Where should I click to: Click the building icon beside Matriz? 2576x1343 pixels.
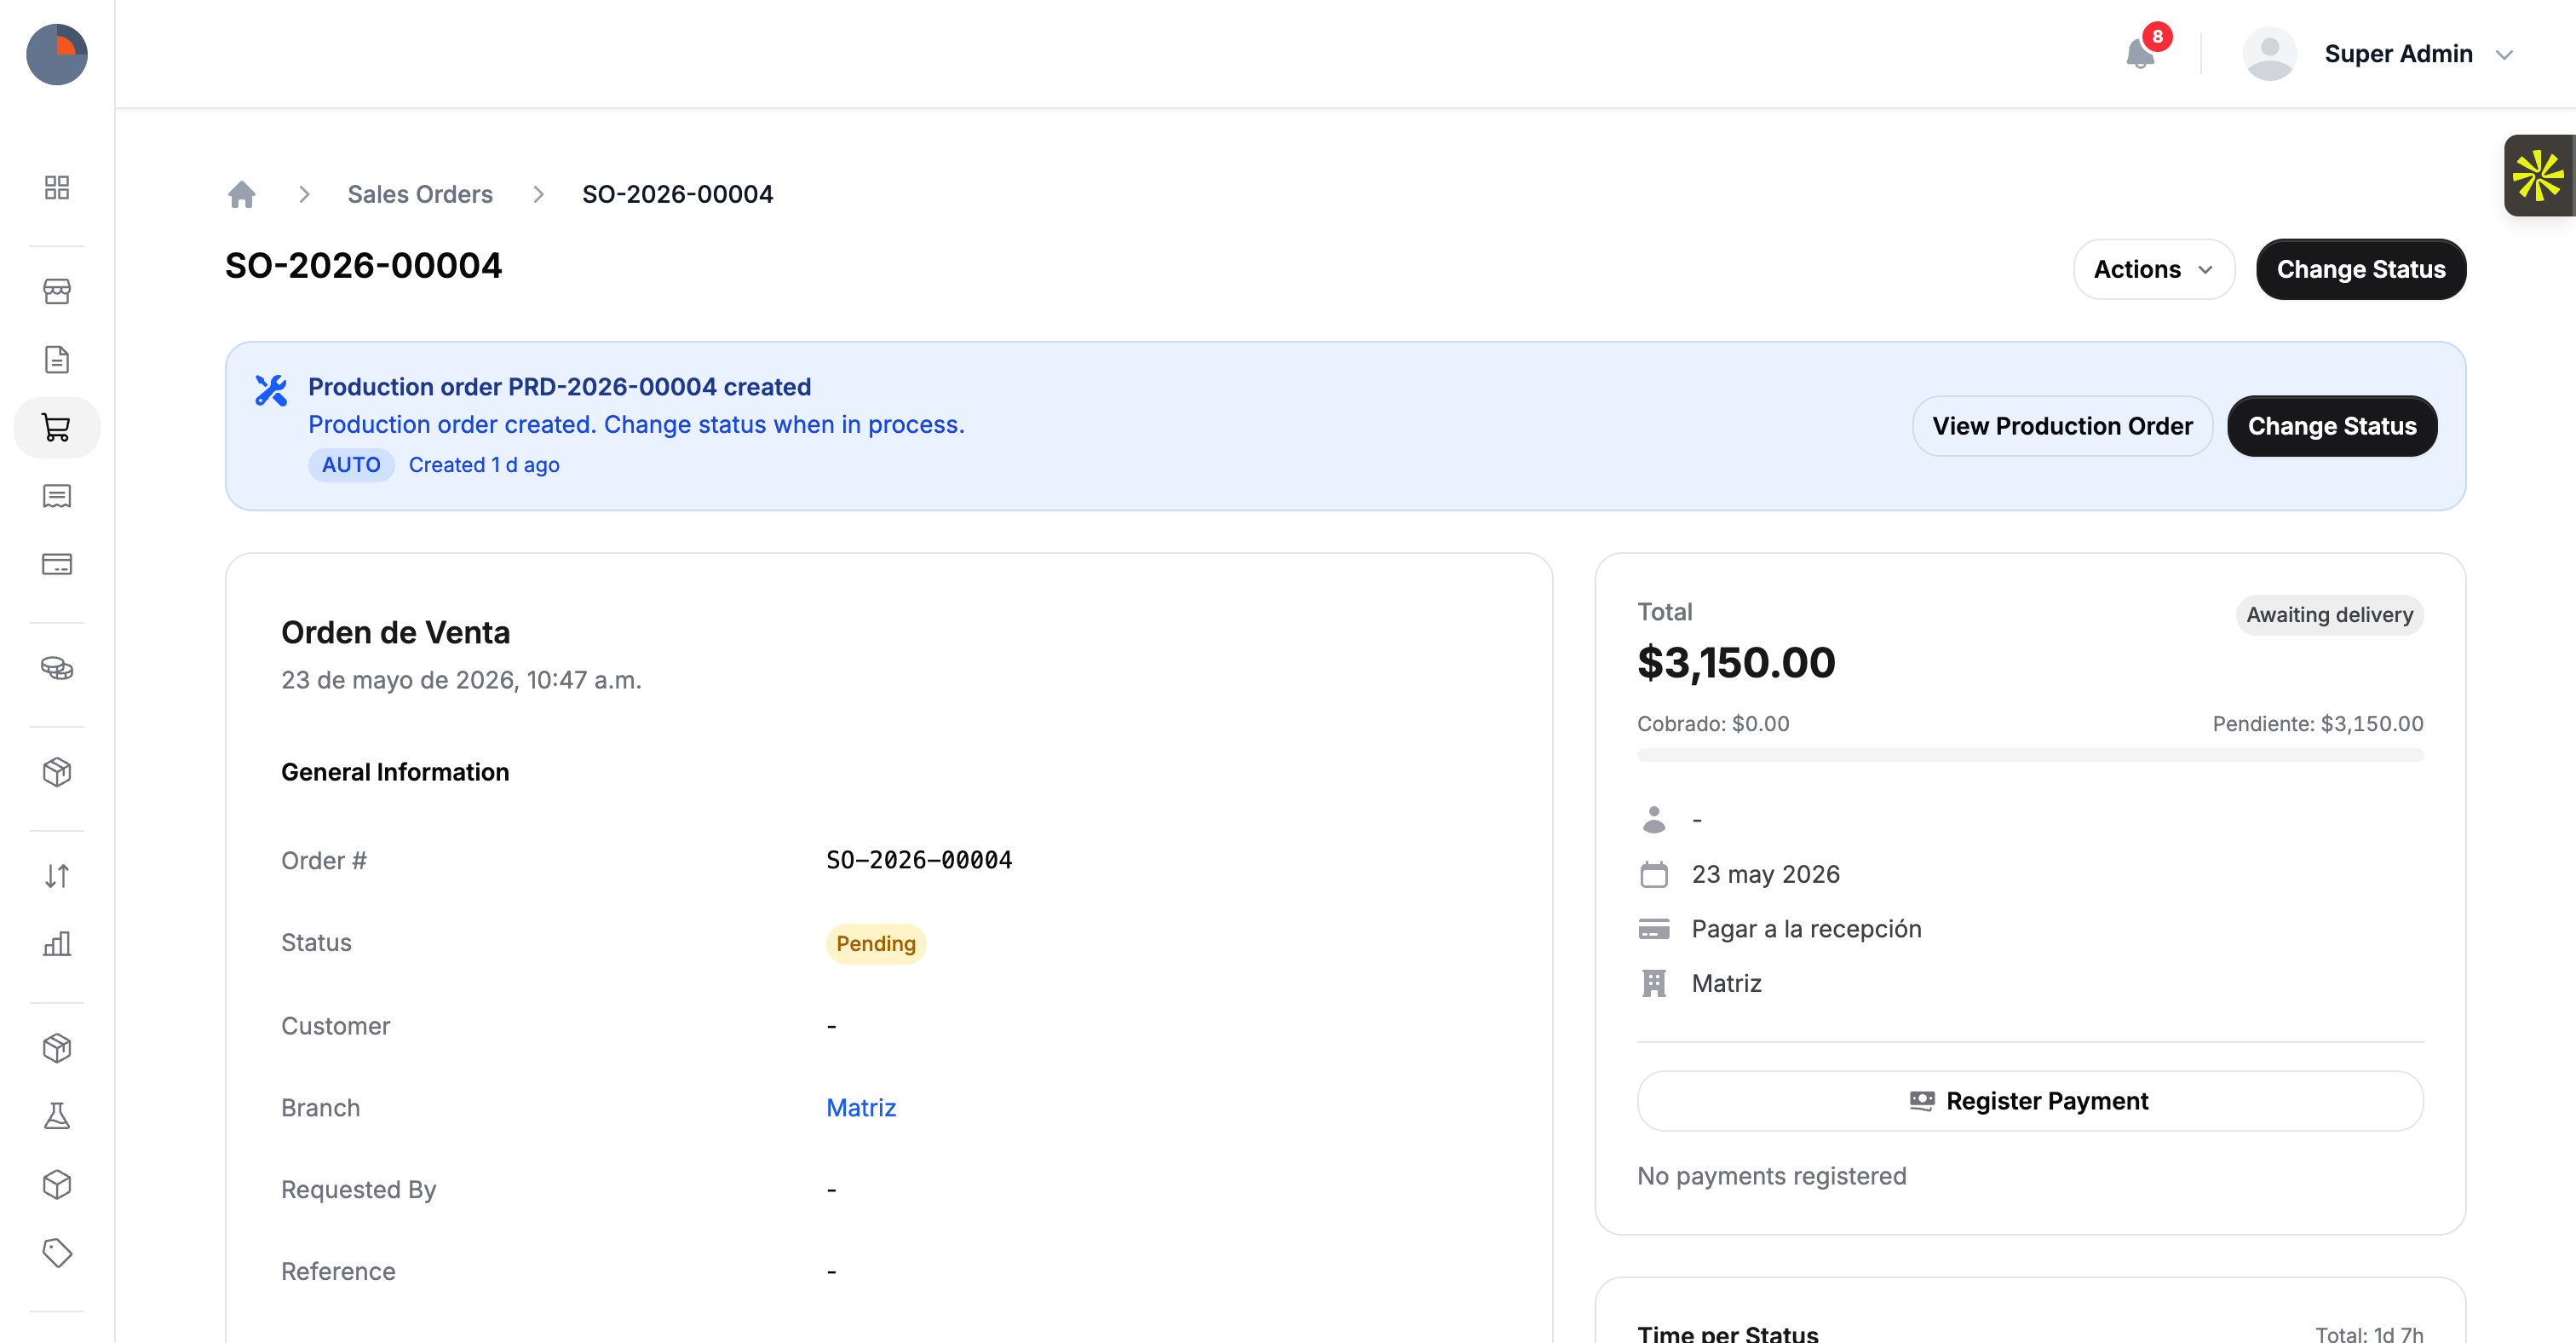1654,983
